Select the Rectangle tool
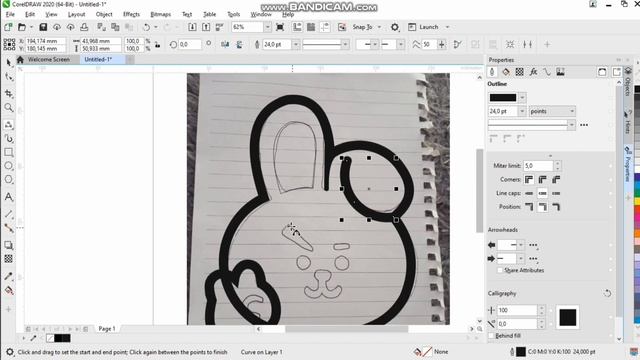Screen dimensions: 640x360 pos(9,152)
